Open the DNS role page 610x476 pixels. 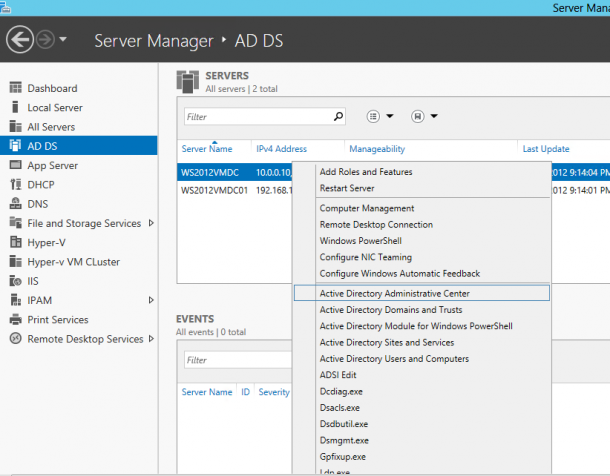[79, 203]
